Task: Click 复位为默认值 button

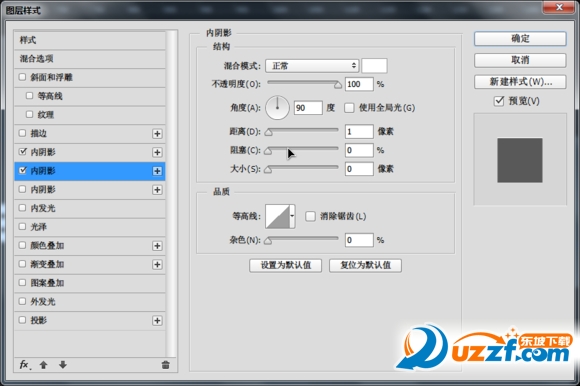Action: click(365, 265)
